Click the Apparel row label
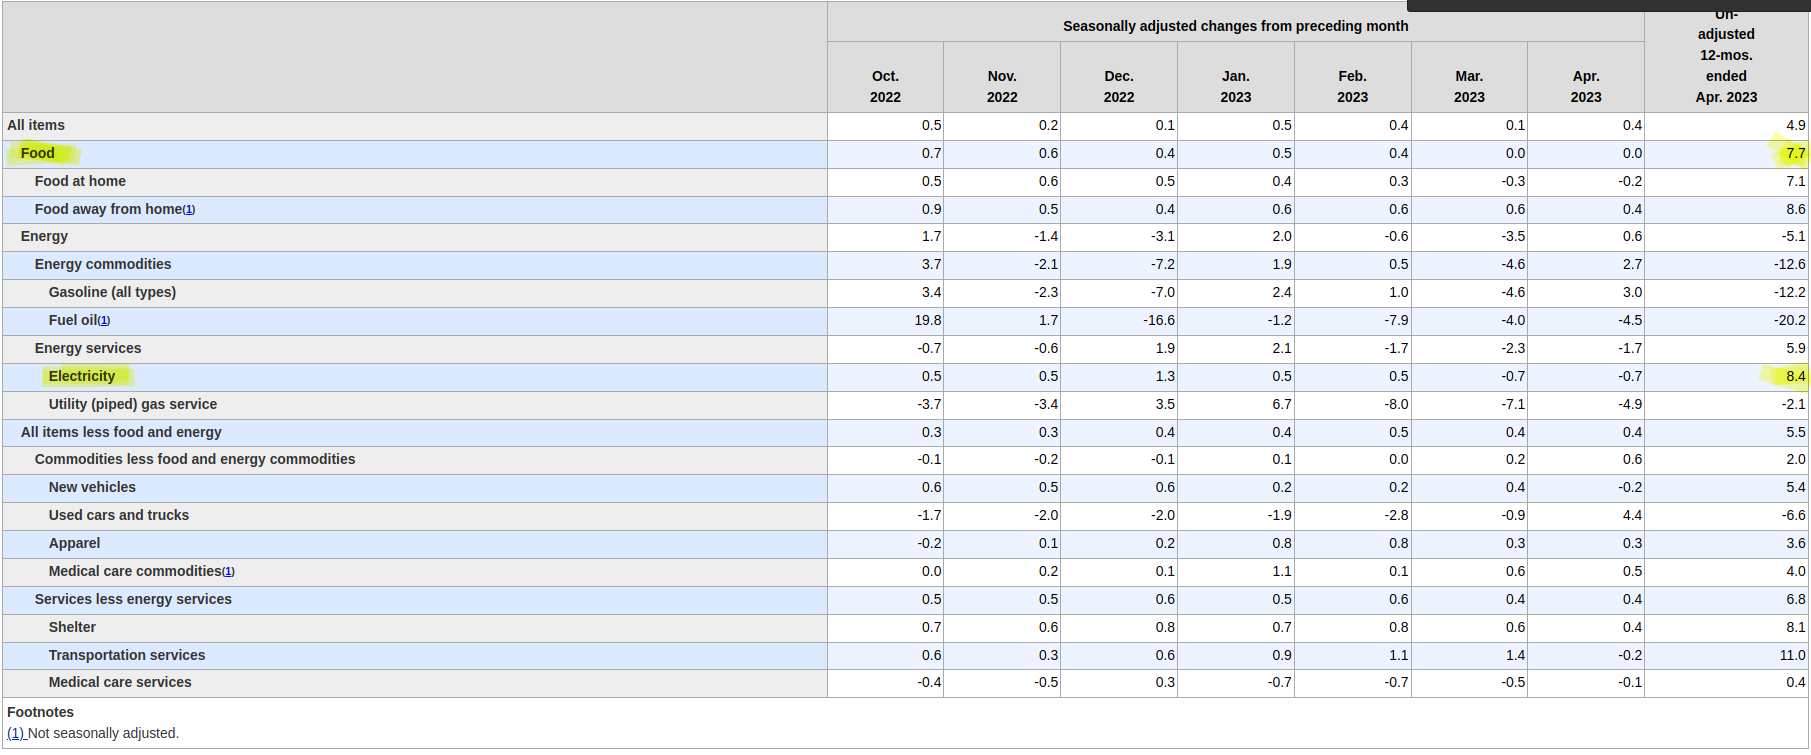The image size is (1811, 755). [75, 543]
